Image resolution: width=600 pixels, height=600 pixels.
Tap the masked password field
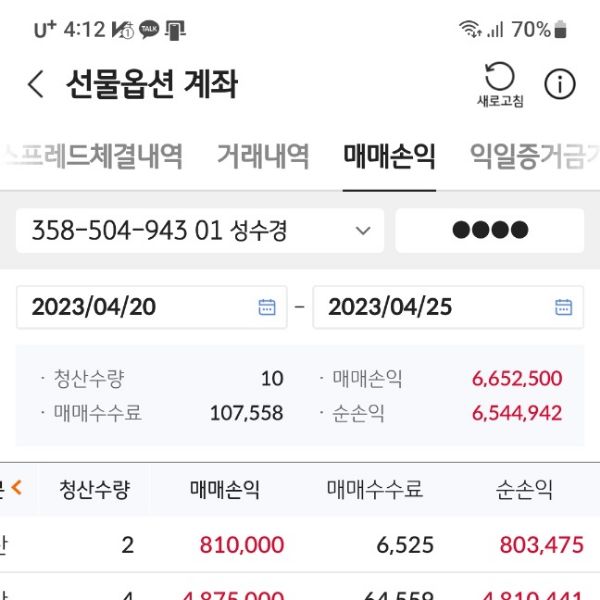click(490, 231)
